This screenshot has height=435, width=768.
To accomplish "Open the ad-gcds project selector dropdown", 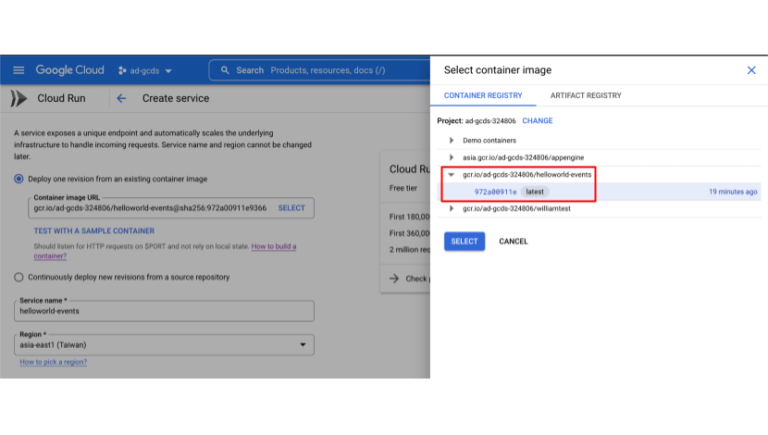I will click(x=145, y=71).
